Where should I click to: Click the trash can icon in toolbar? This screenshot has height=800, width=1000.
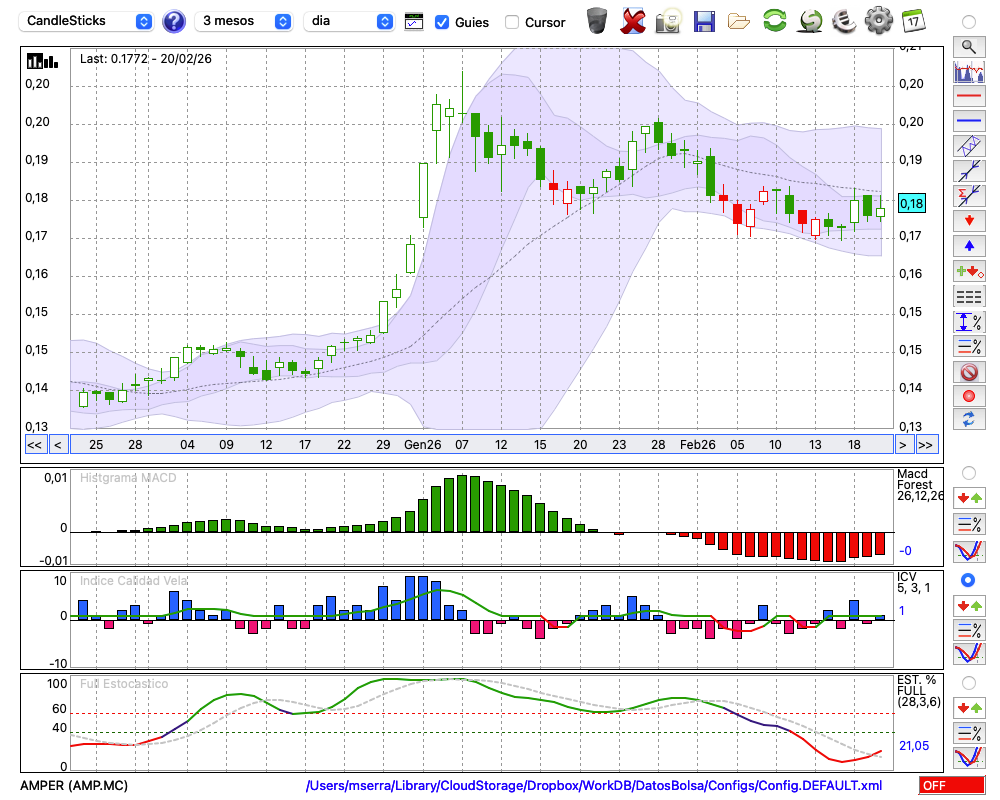[x=597, y=21]
